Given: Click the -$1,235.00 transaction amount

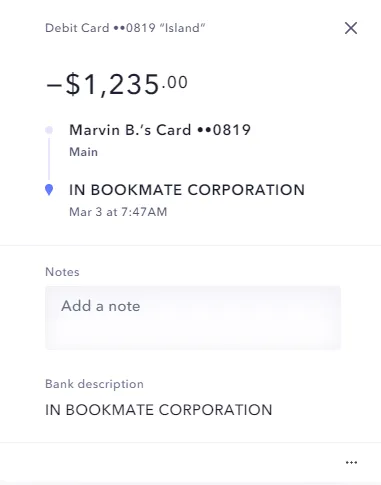Looking at the screenshot, I should pos(117,84).
